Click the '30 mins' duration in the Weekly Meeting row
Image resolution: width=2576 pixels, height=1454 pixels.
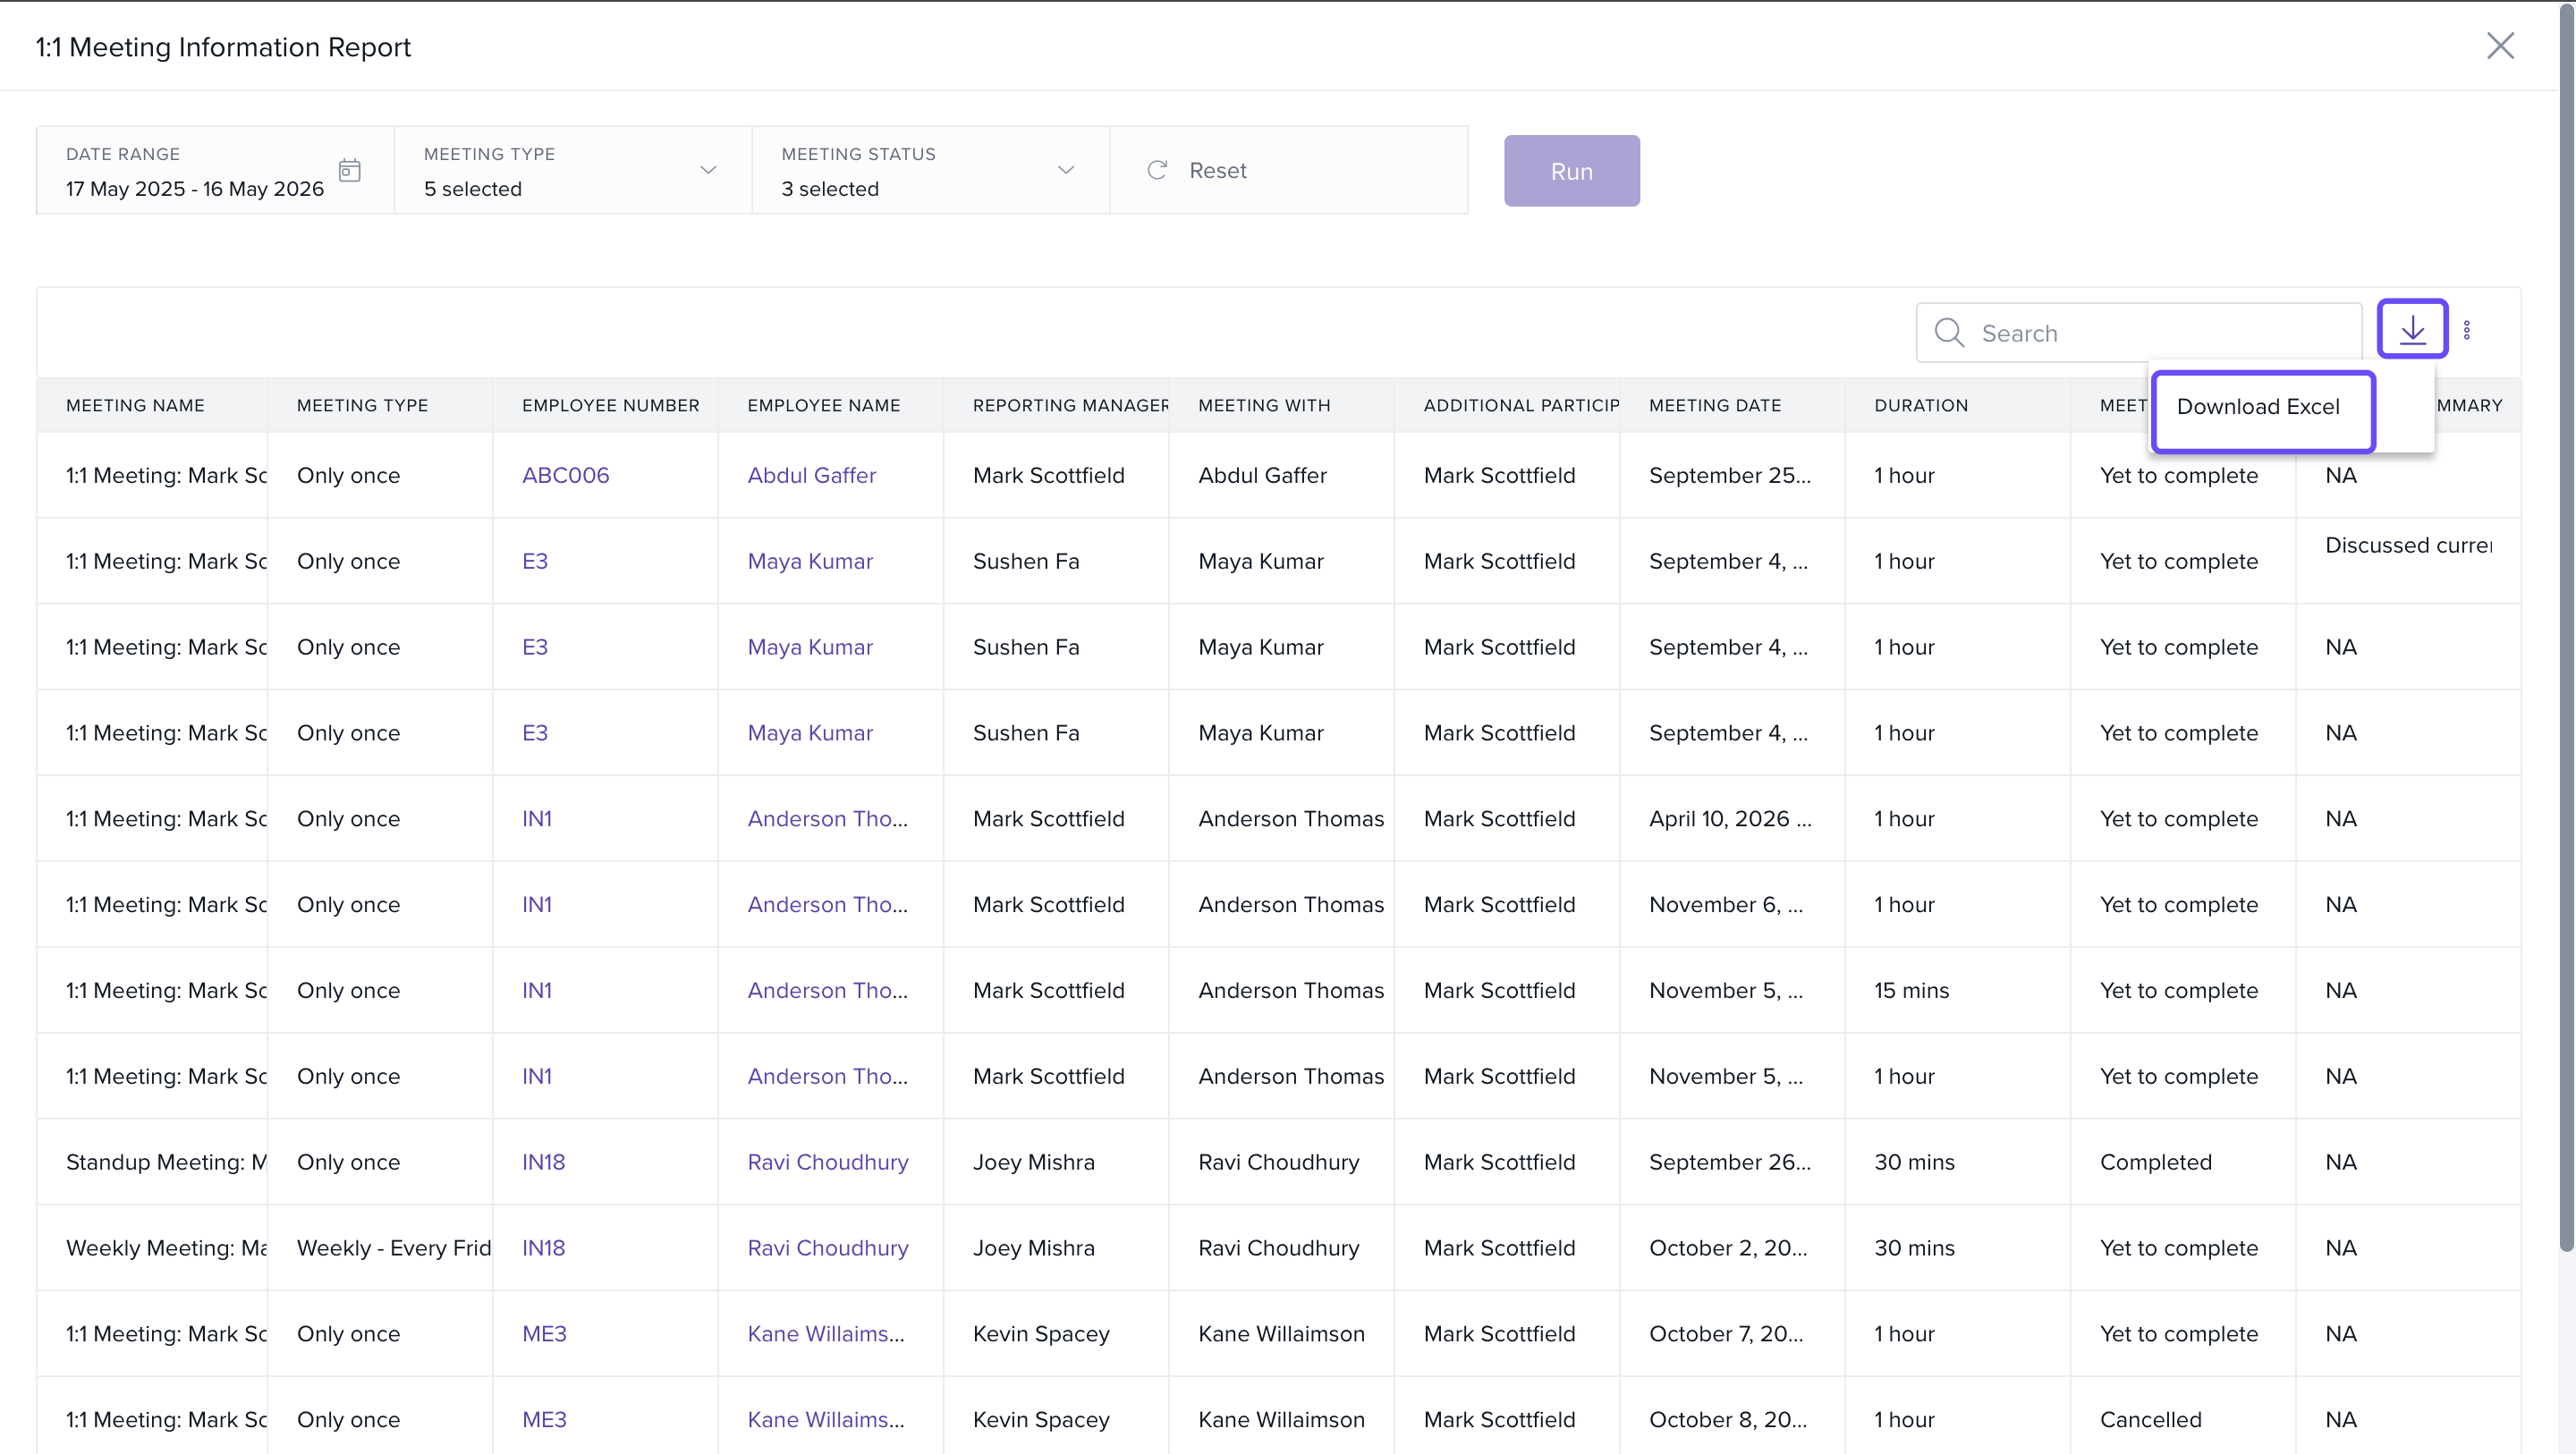(1914, 1248)
